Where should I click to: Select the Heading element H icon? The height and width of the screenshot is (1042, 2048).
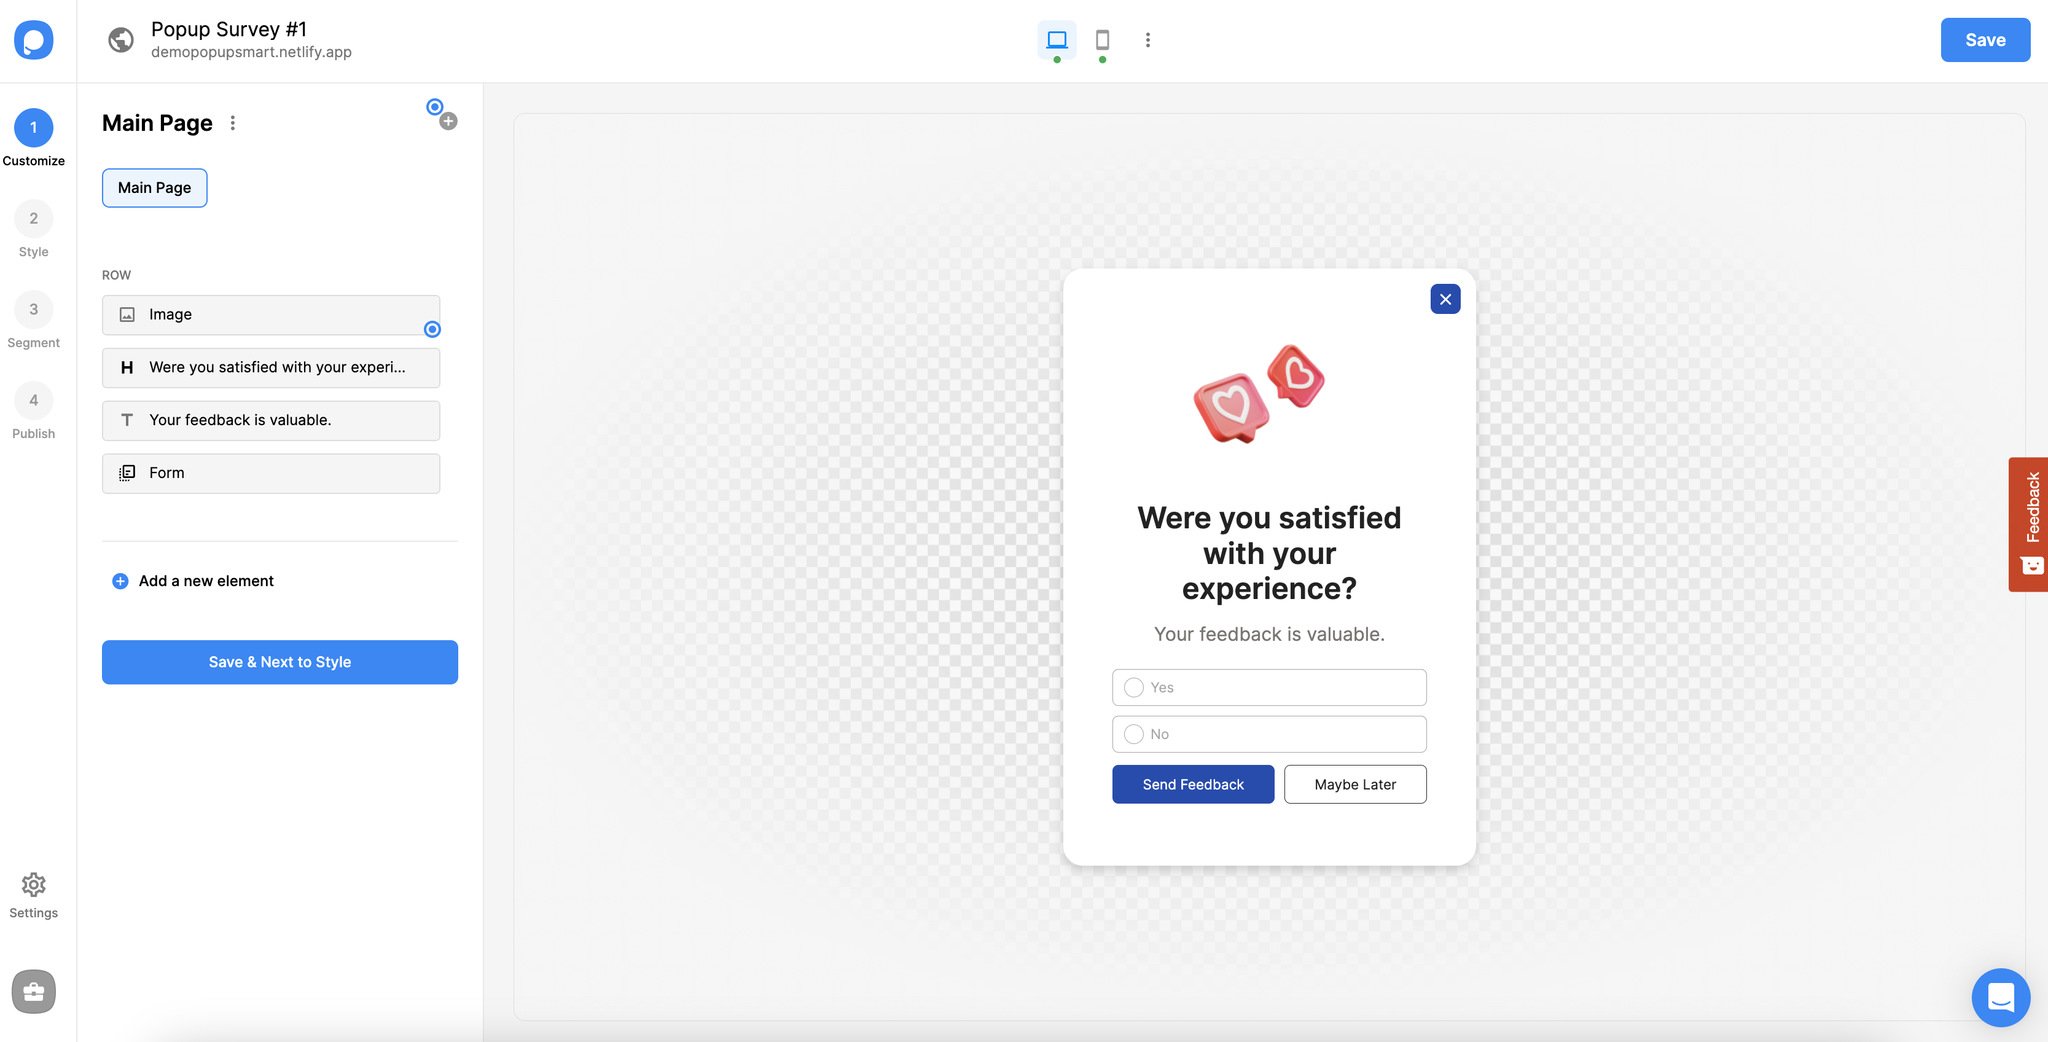click(126, 368)
